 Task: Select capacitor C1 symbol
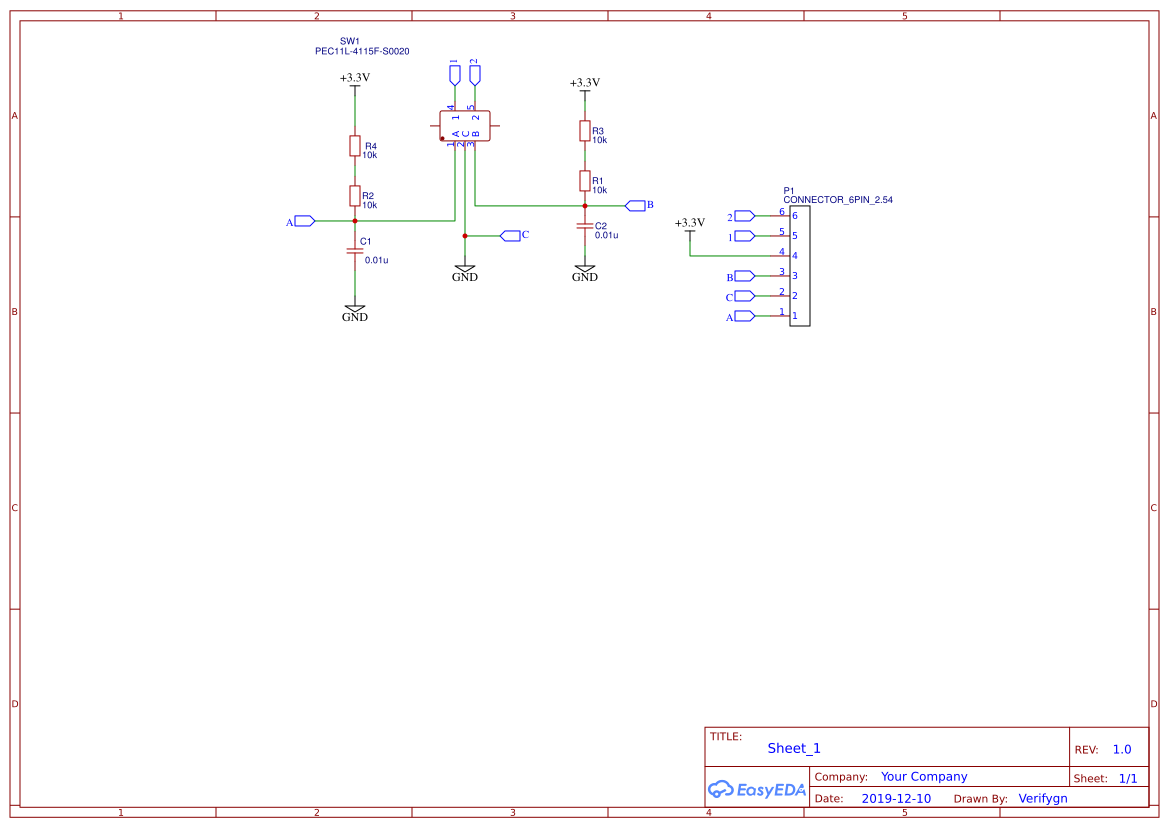pos(355,252)
